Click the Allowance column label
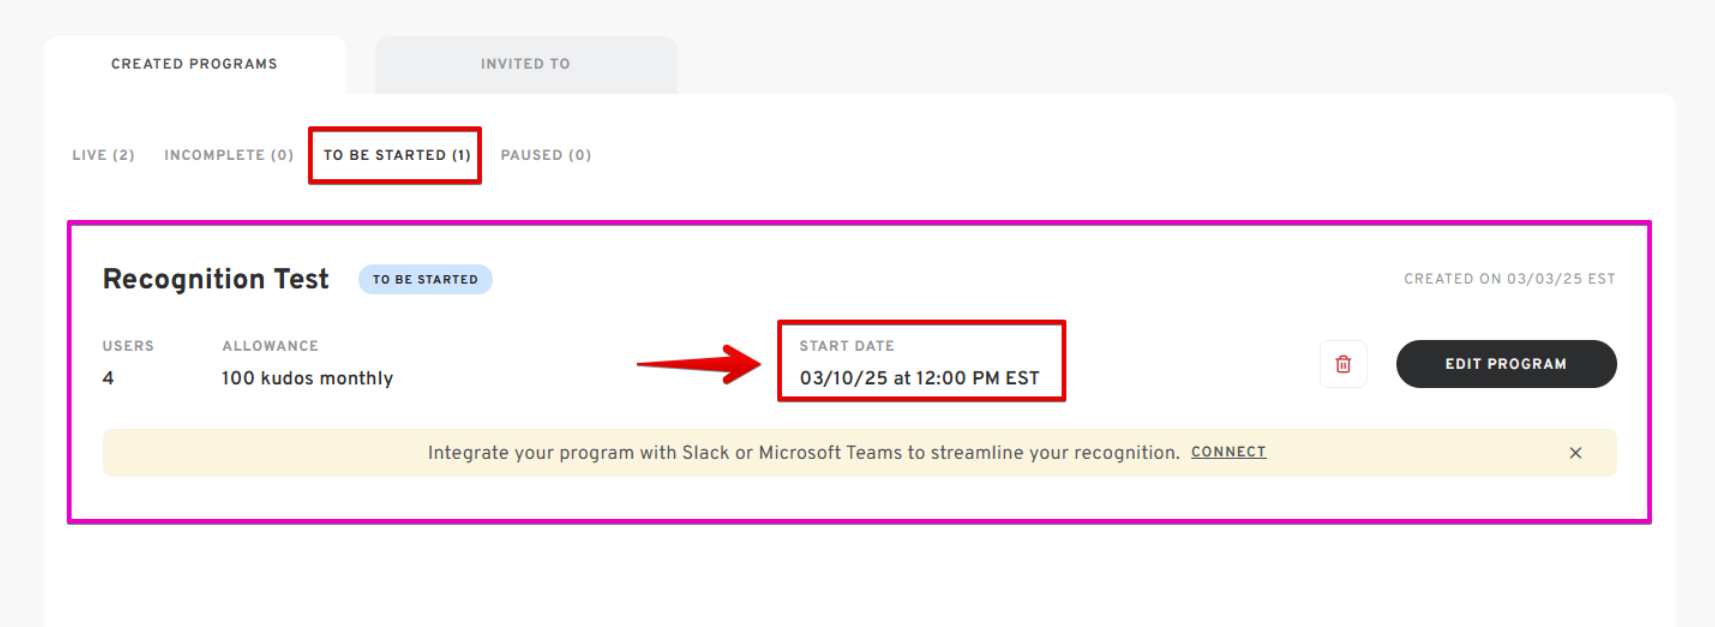This screenshot has height=627, width=1715. [x=270, y=346]
